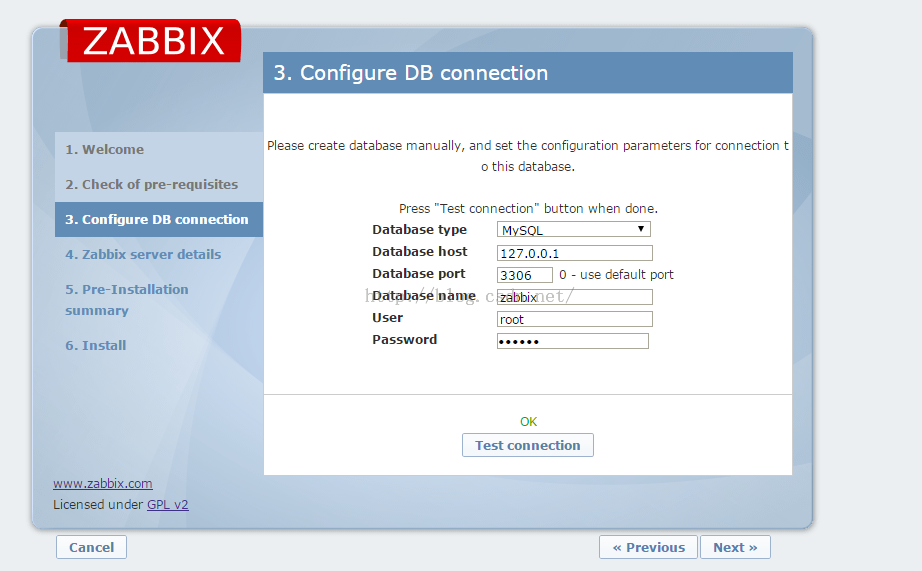Focus the Database name field
The image size is (922, 571).
click(x=574, y=297)
